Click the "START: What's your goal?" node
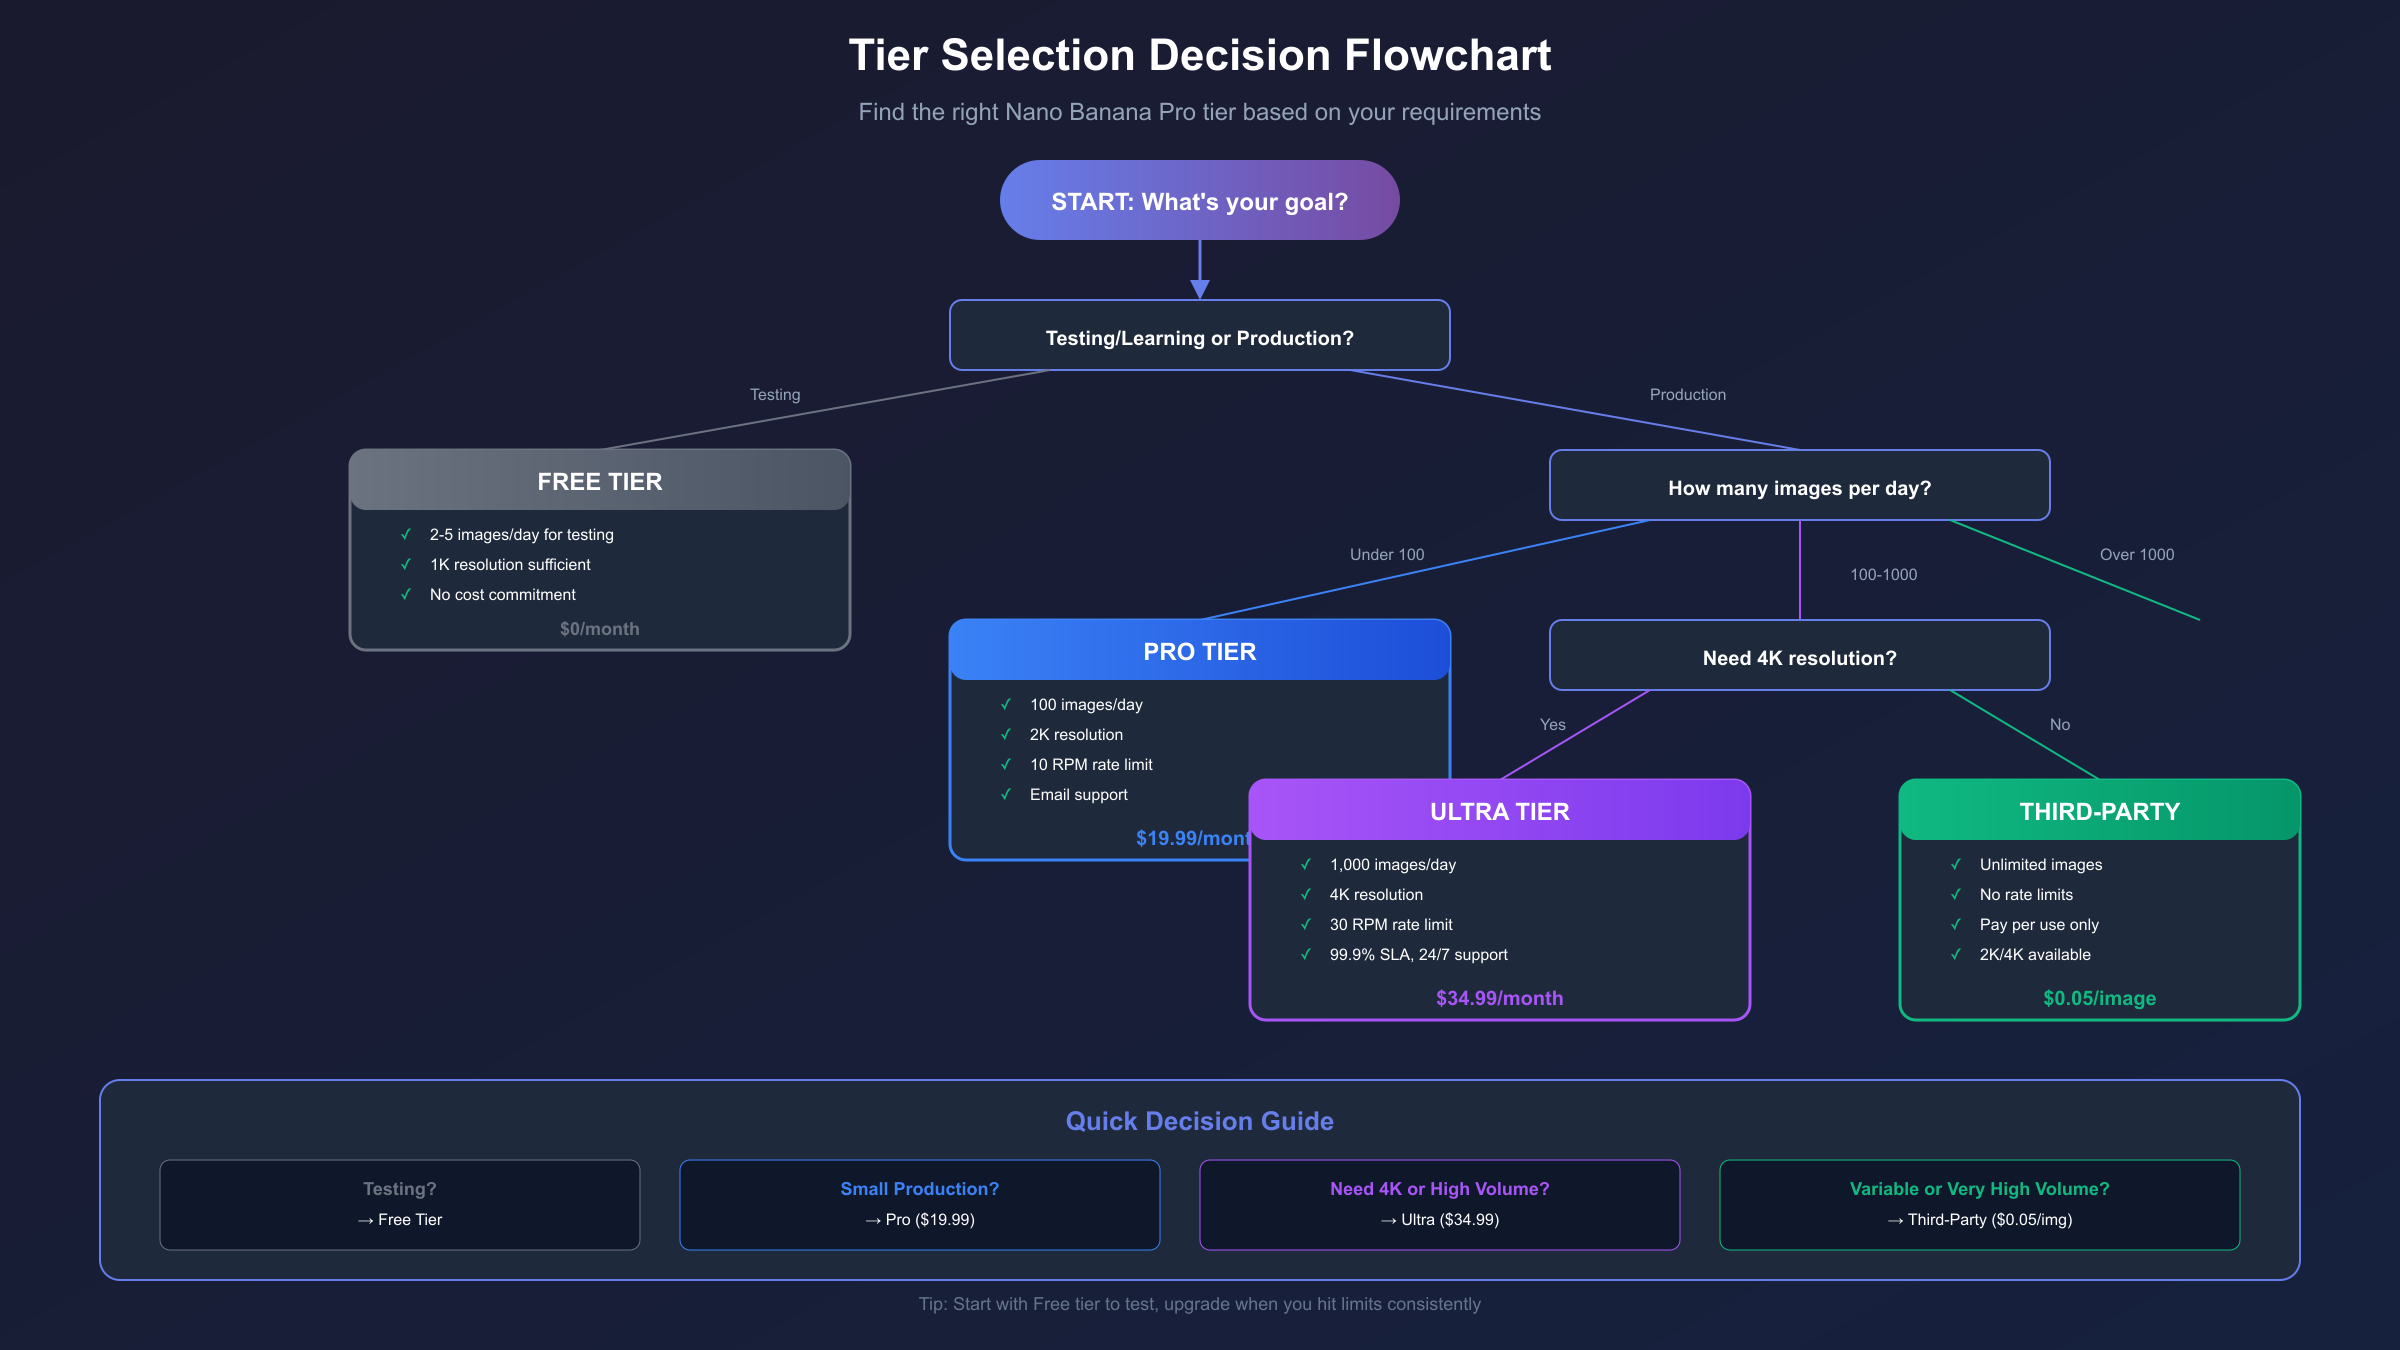The width and height of the screenshot is (2400, 1350). 1199,200
